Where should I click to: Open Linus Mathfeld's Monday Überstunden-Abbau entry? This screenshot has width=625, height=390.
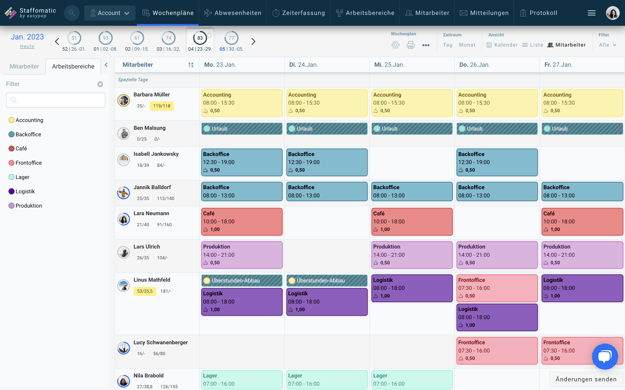coord(242,280)
